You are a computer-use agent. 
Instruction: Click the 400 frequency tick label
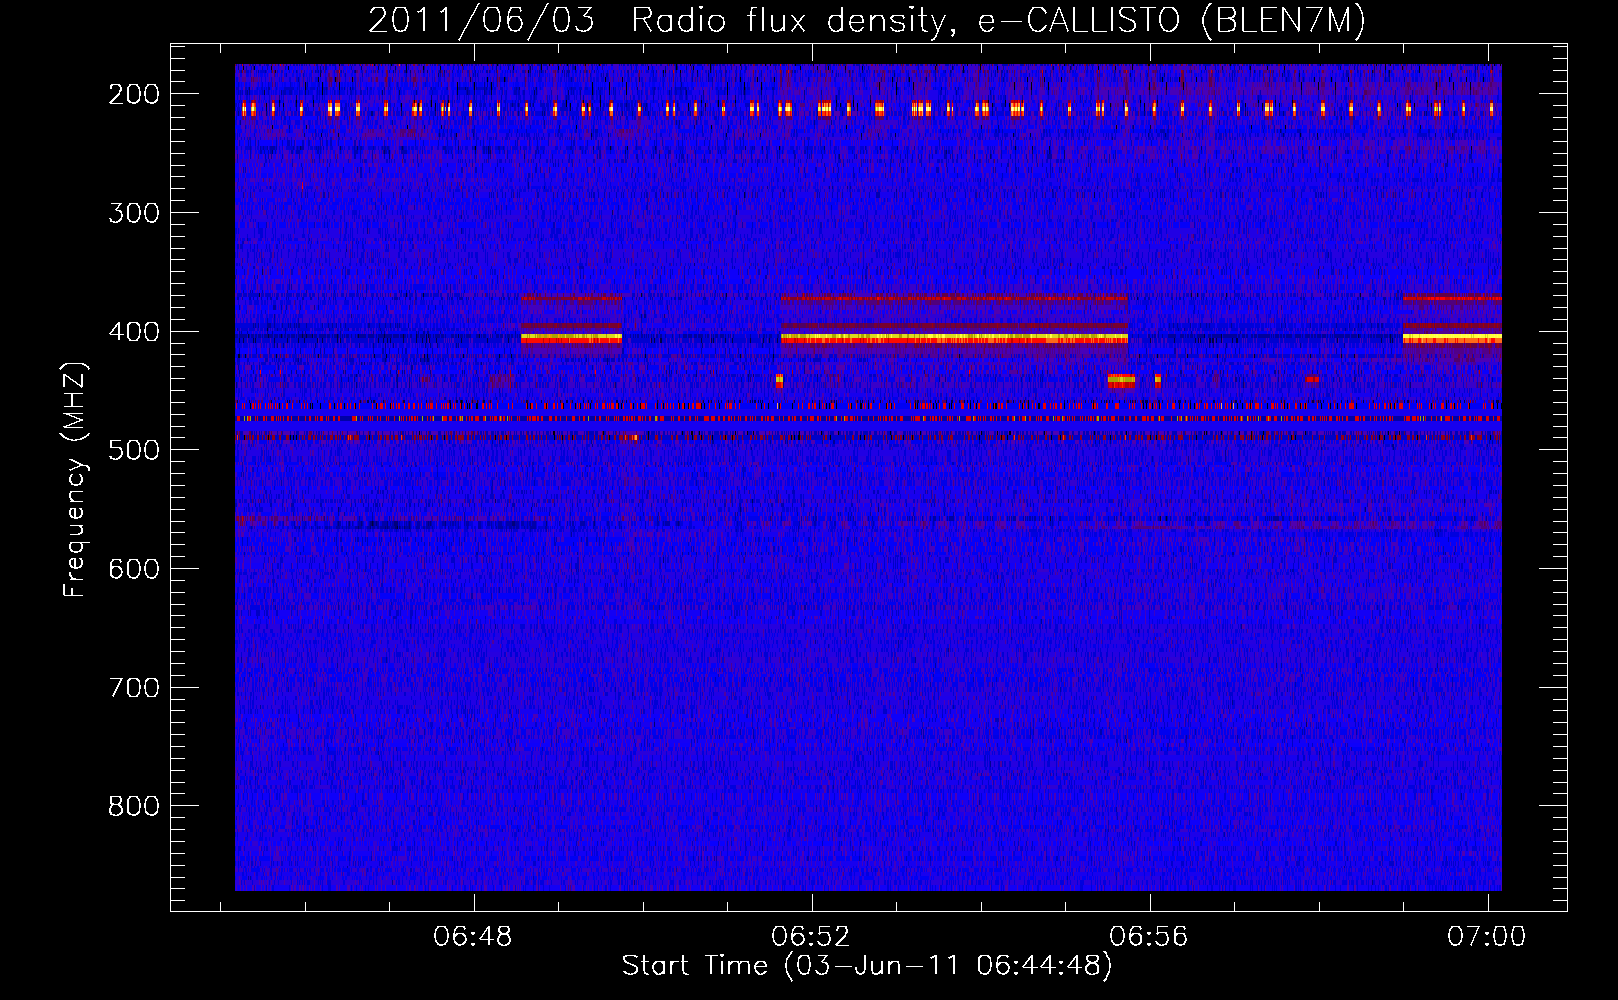pos(133,332)
